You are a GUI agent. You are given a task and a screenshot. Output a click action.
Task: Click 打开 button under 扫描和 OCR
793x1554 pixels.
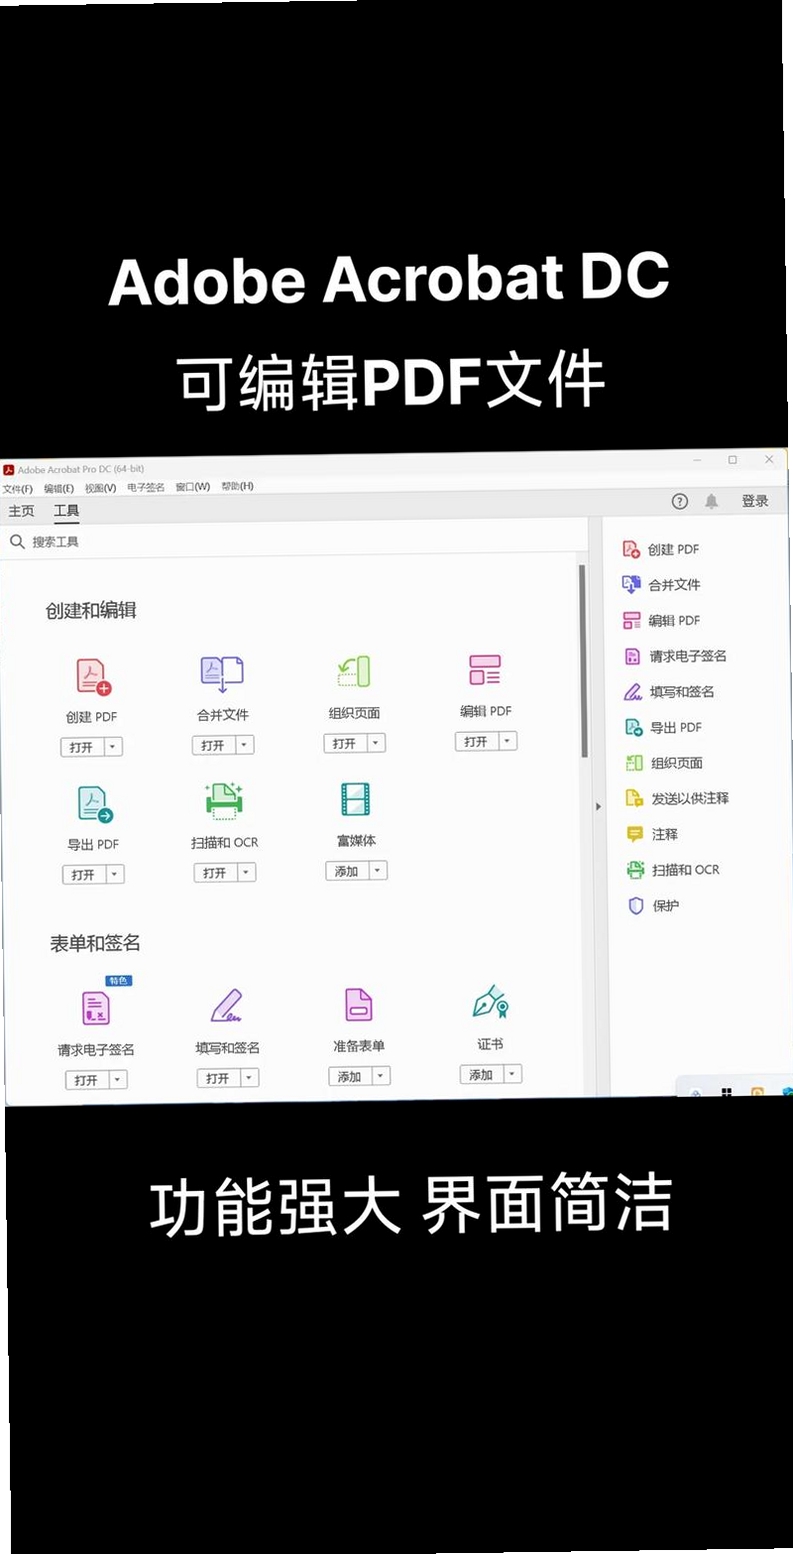pyautogui.click(x=216, y=873)
